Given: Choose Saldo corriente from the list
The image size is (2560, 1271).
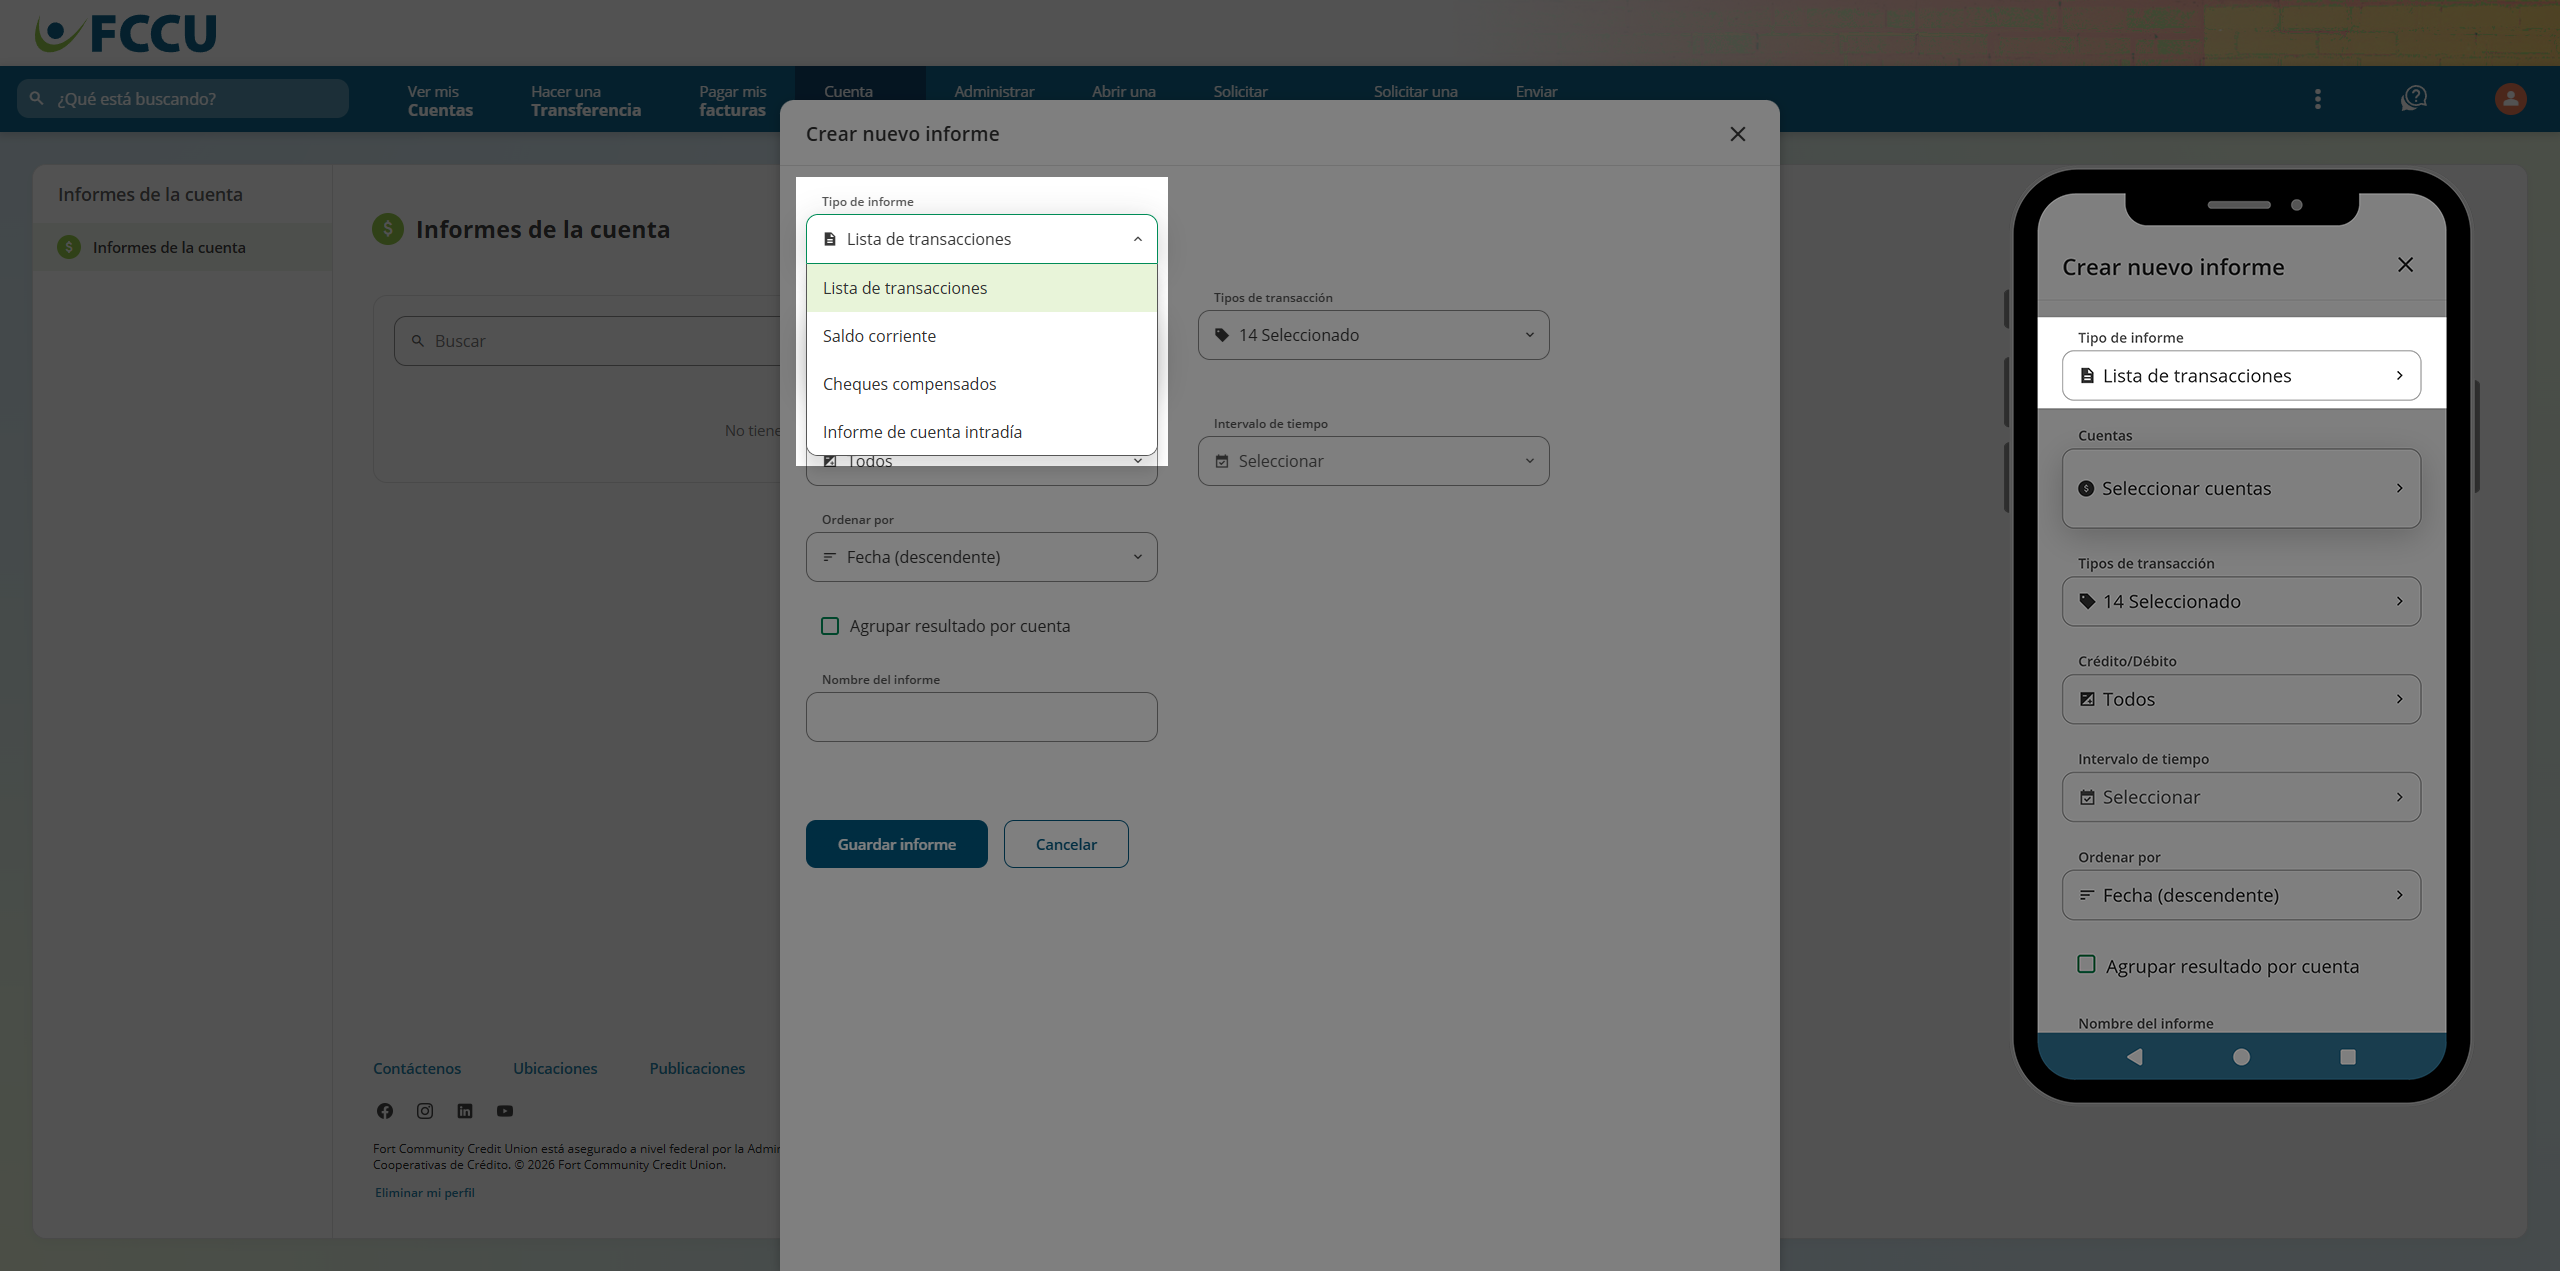Looking at the screenshot, I should click(982, 336).
